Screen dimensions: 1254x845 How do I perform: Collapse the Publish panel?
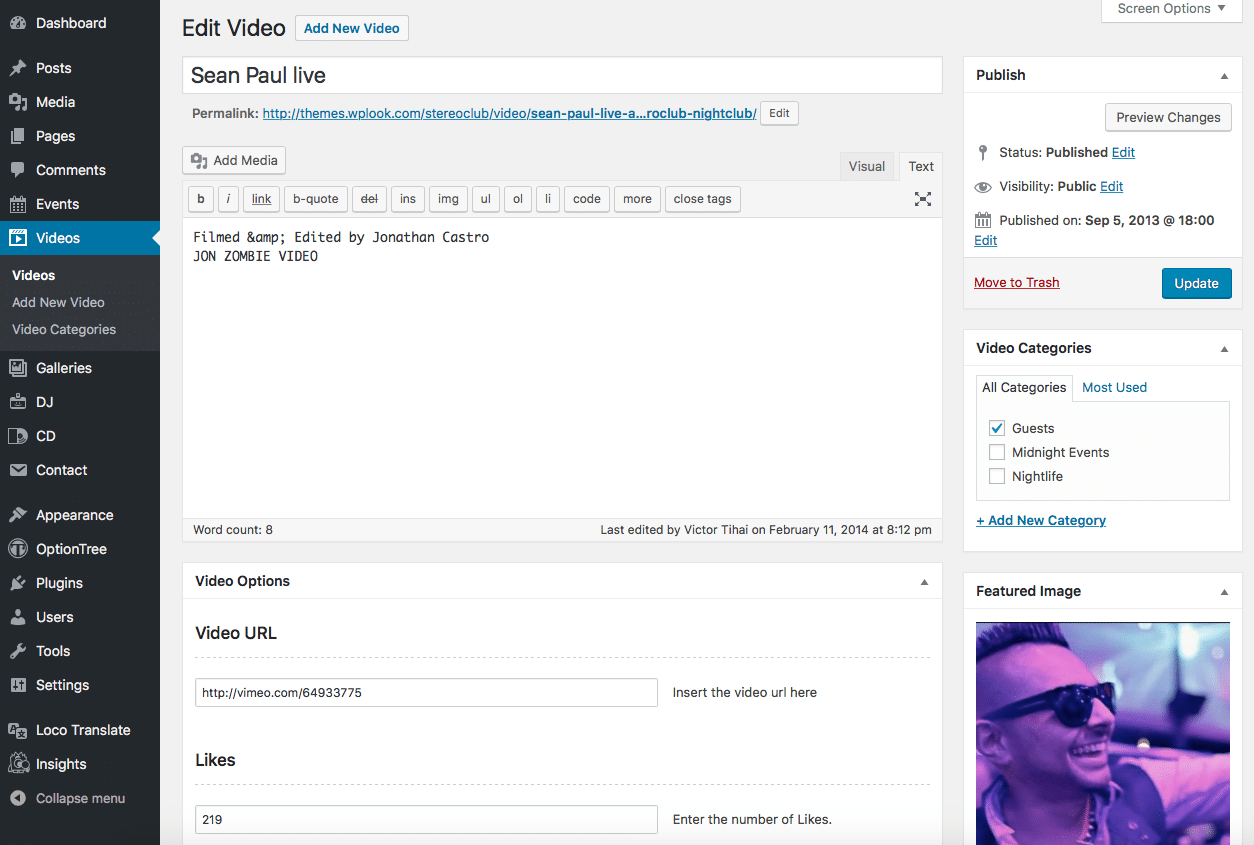(1224, 76)
